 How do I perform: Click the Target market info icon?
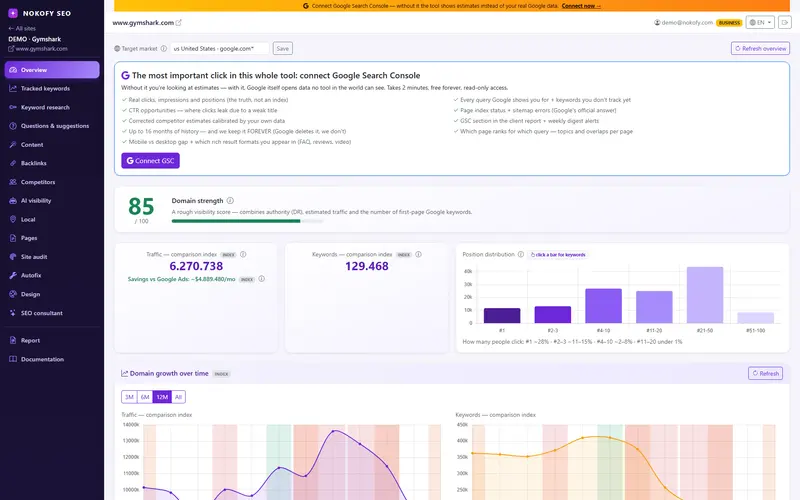164,48
